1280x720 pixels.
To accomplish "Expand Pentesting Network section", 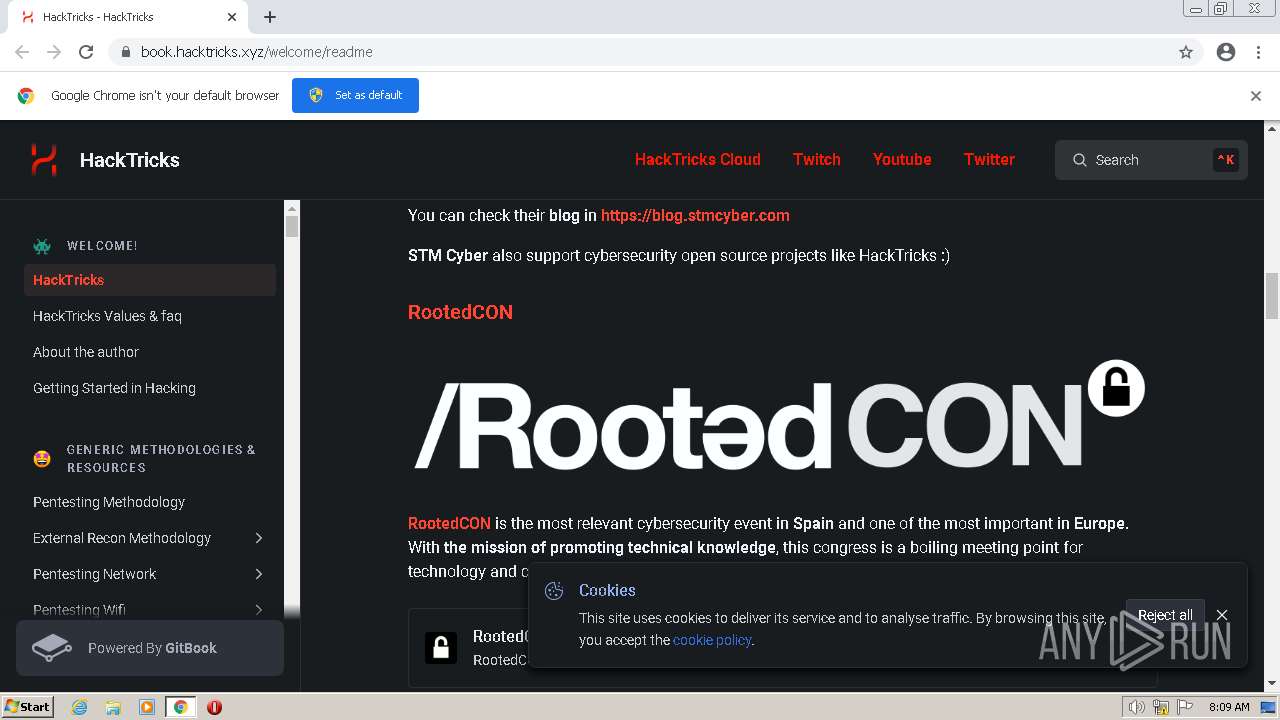I will tap(259, 574).
